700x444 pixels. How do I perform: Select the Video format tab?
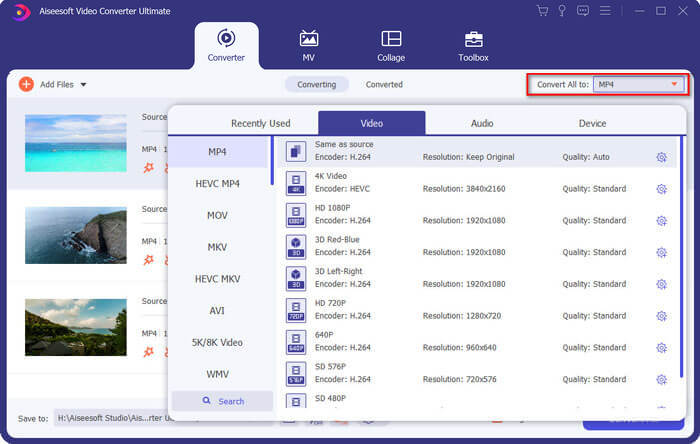coord(371,123)
